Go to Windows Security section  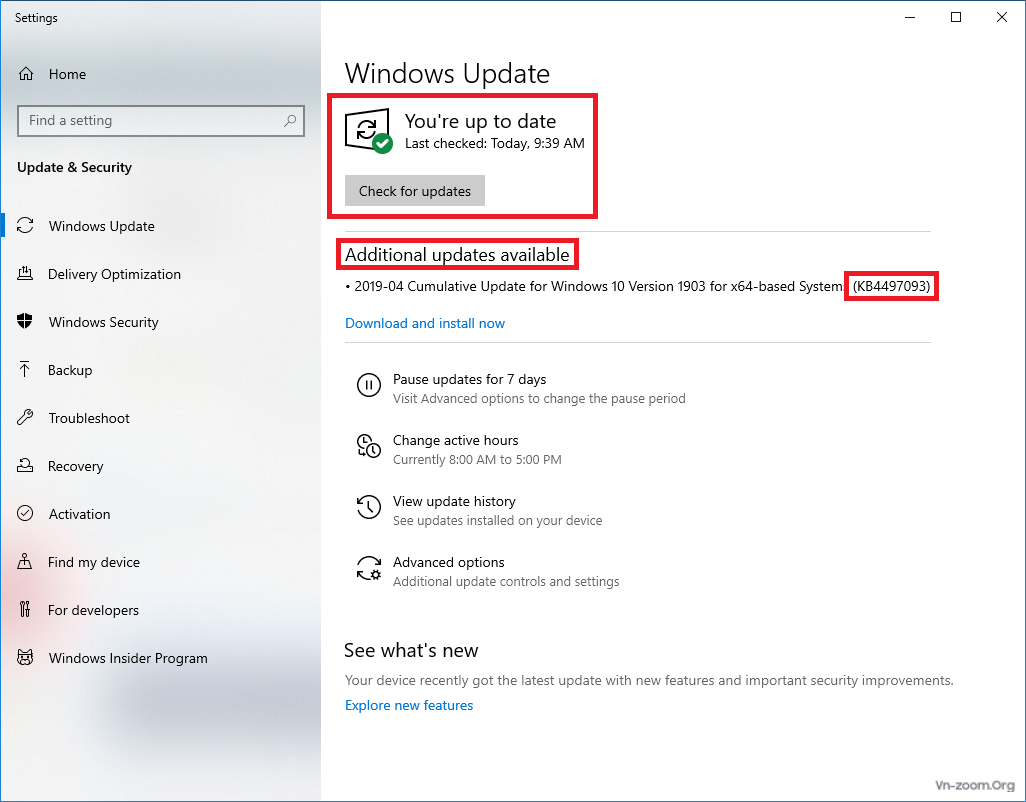click(x=103, y=322)
